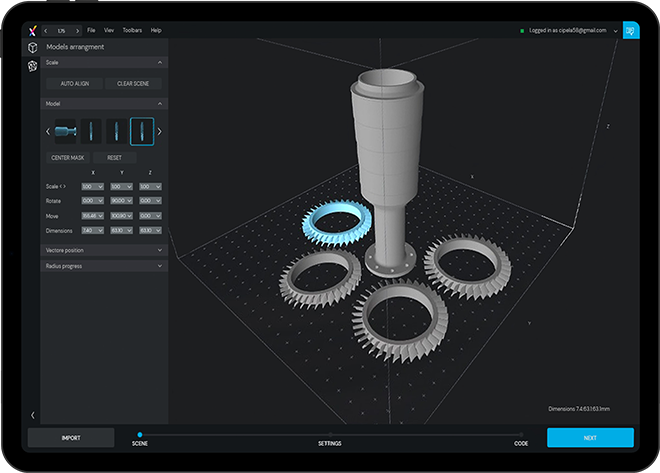Viewport: 660px width, 473px height.
Task: Expand the Vectore position section
Action: tap(160, 250)
